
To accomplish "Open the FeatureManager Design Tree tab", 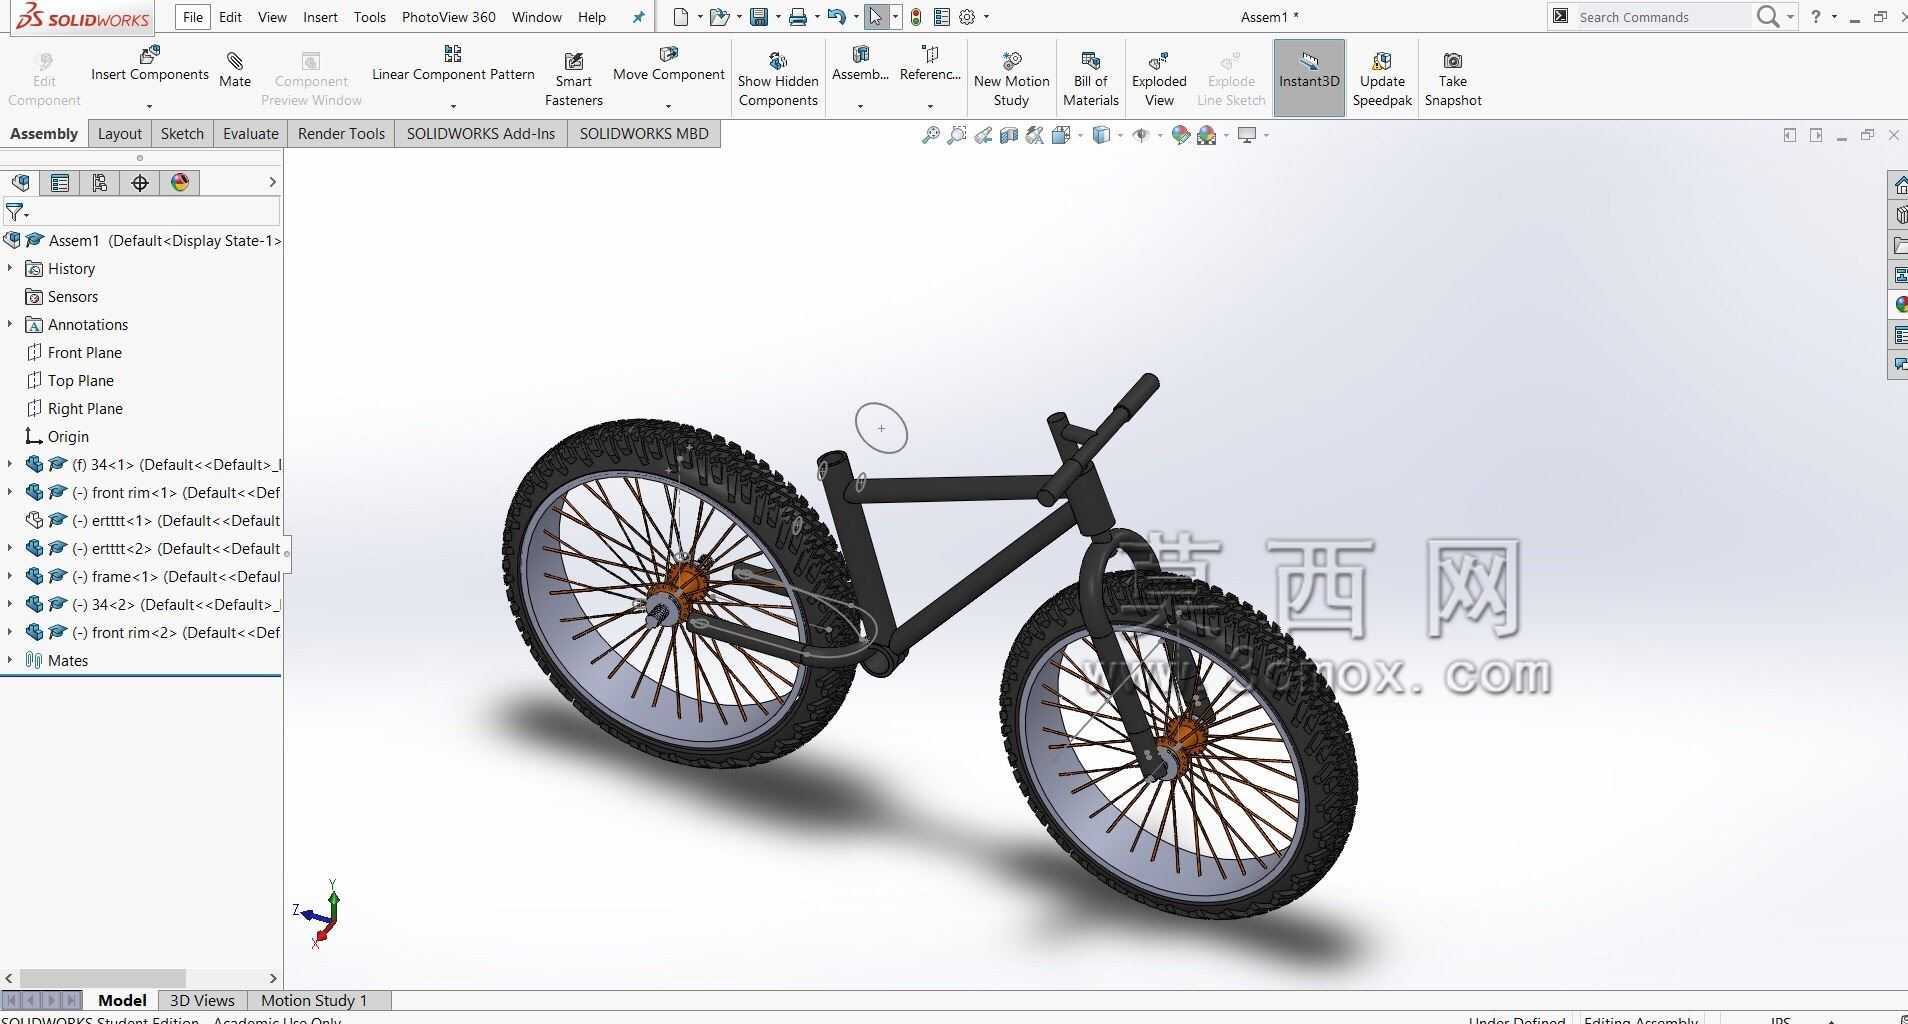I will coord(21,183).
